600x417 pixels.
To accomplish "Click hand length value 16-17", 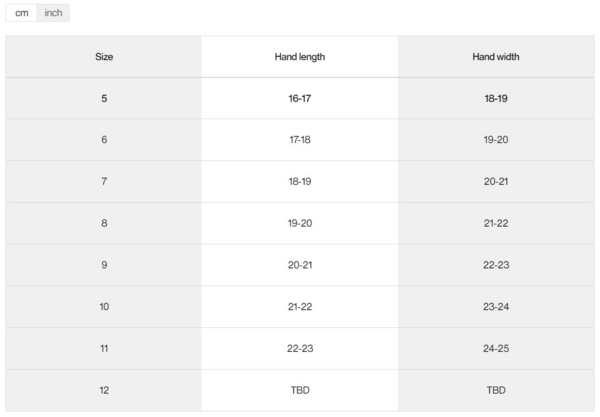I will tap(300, 98).
